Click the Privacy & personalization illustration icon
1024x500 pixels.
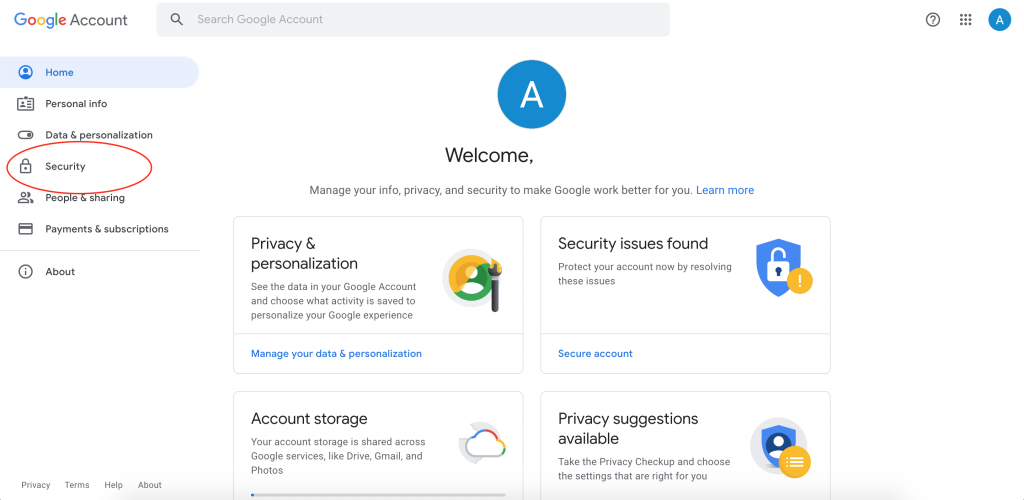[472, 280]
